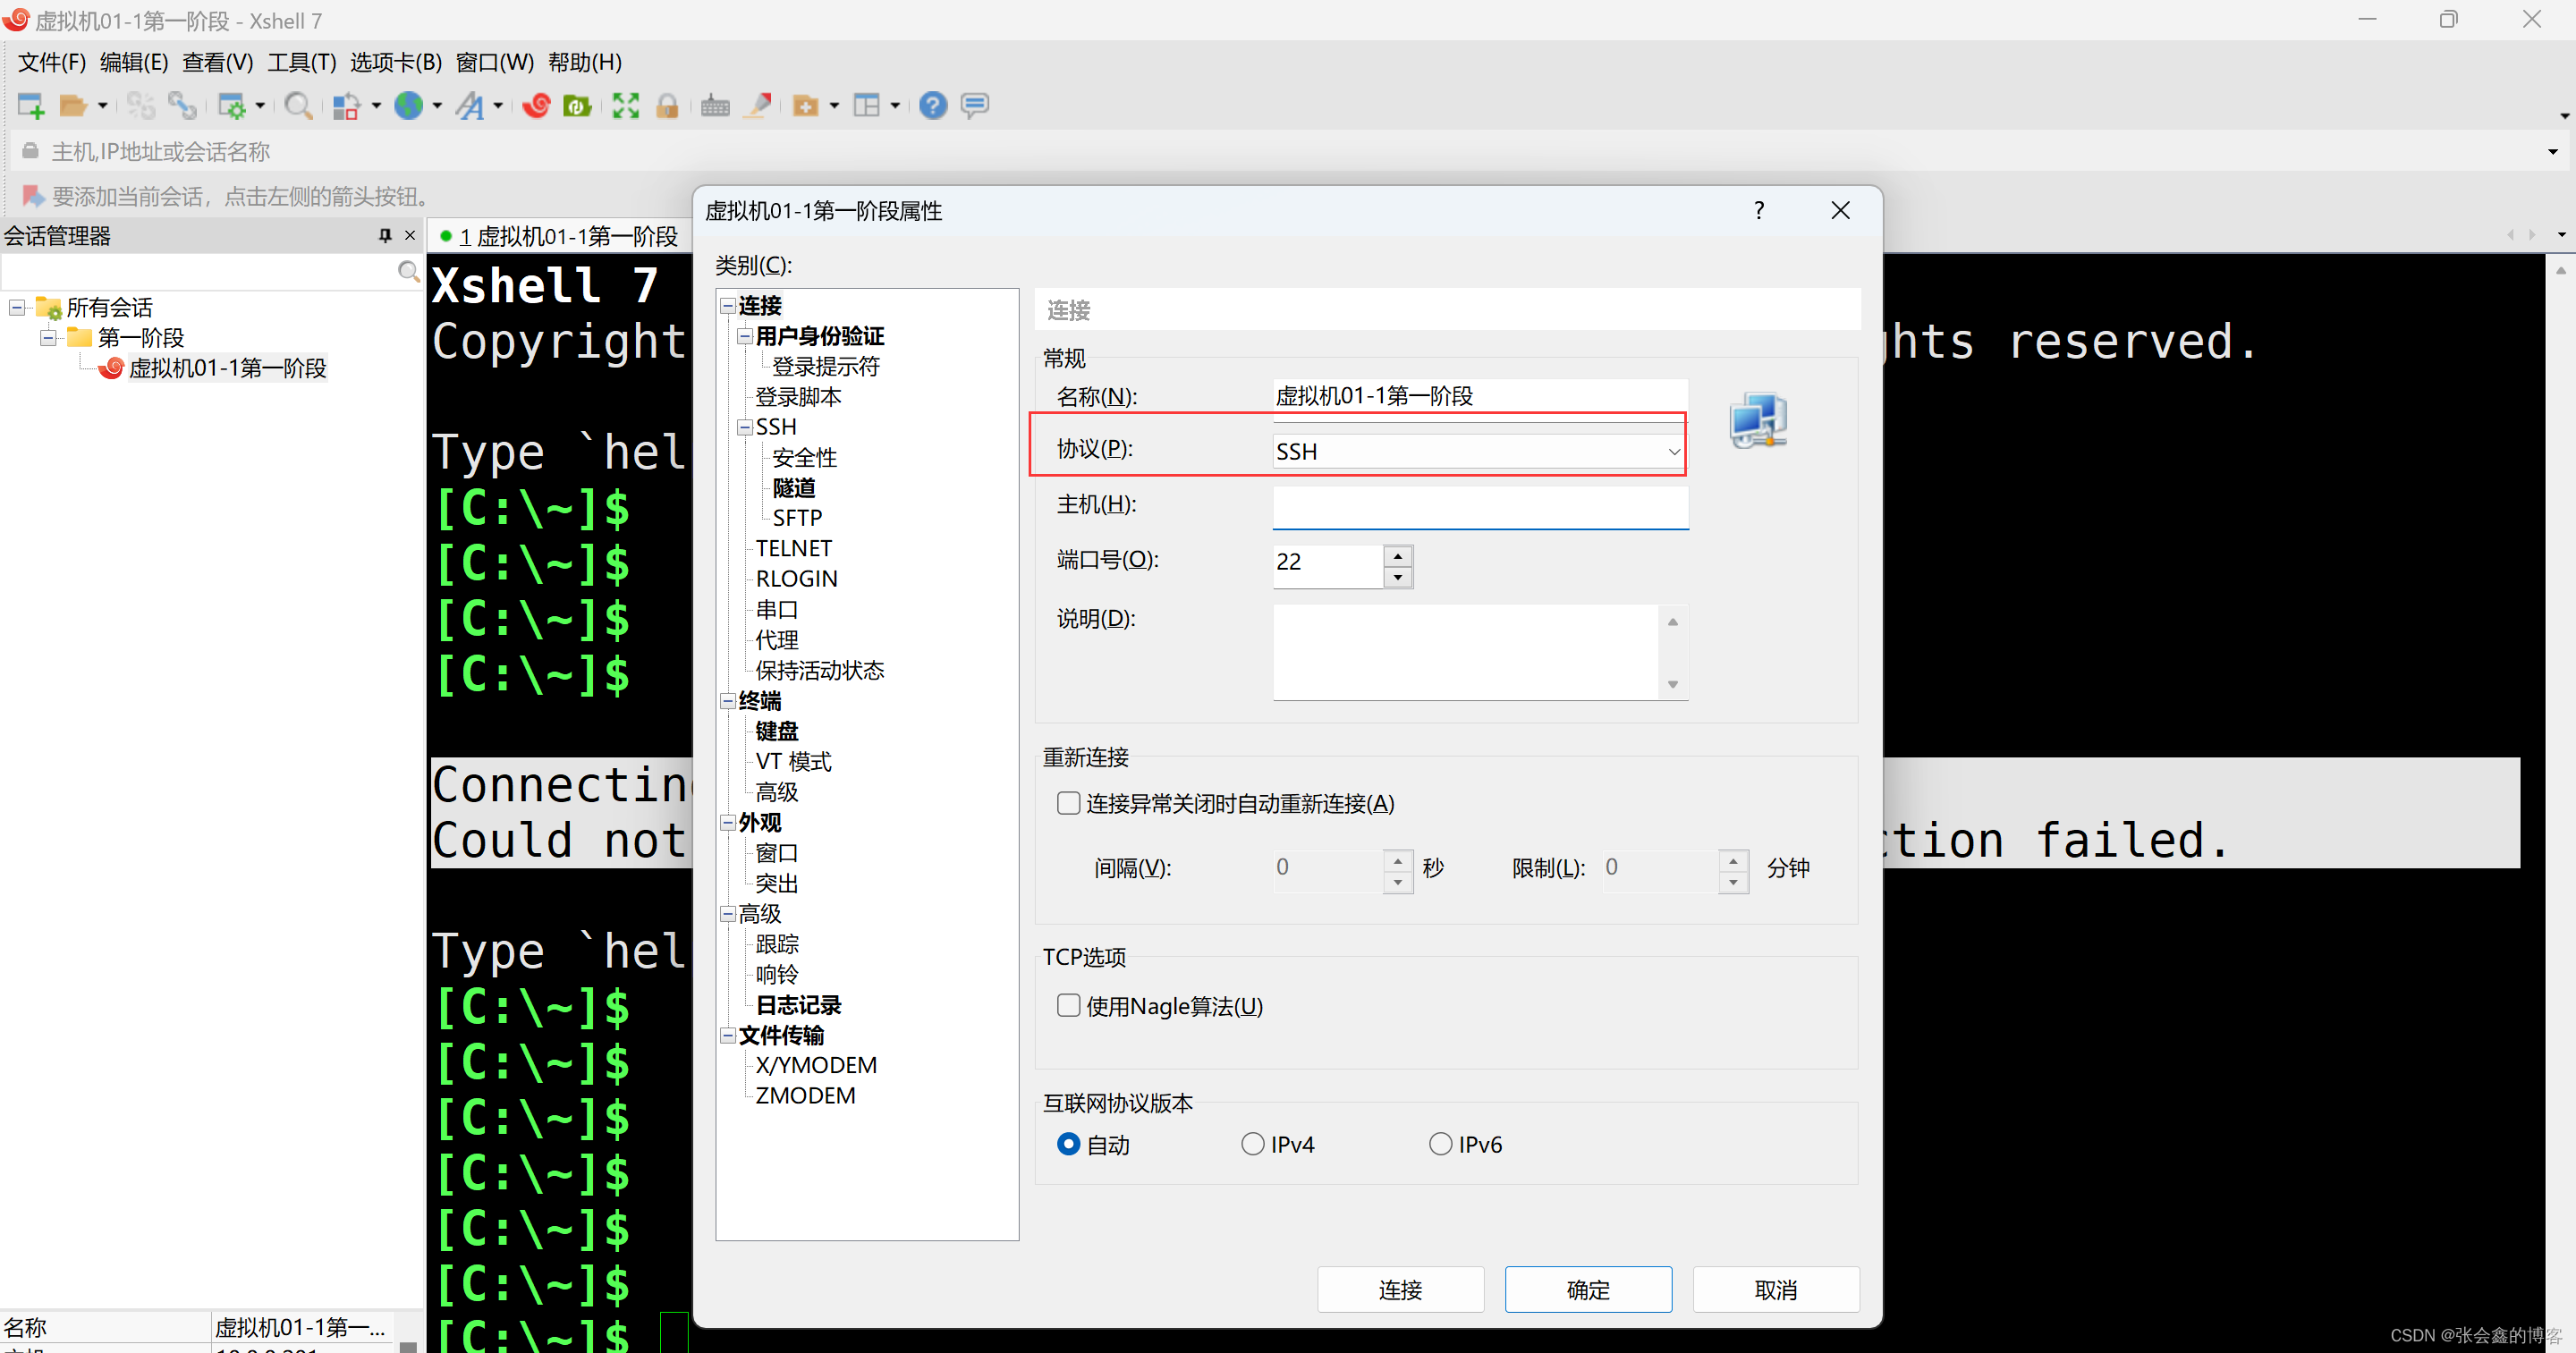
Task: Click the 主机(H) input field
Action: tap(1480, 507)
